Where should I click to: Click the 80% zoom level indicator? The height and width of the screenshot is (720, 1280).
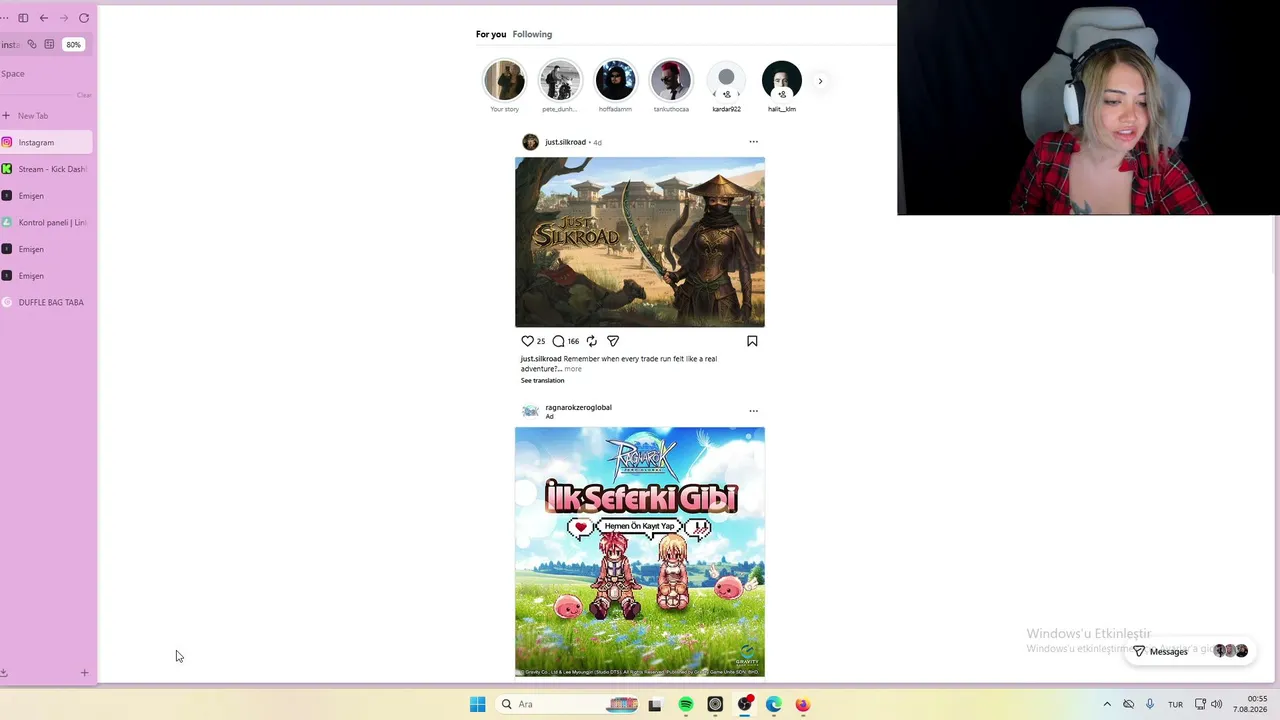[73, 45]
